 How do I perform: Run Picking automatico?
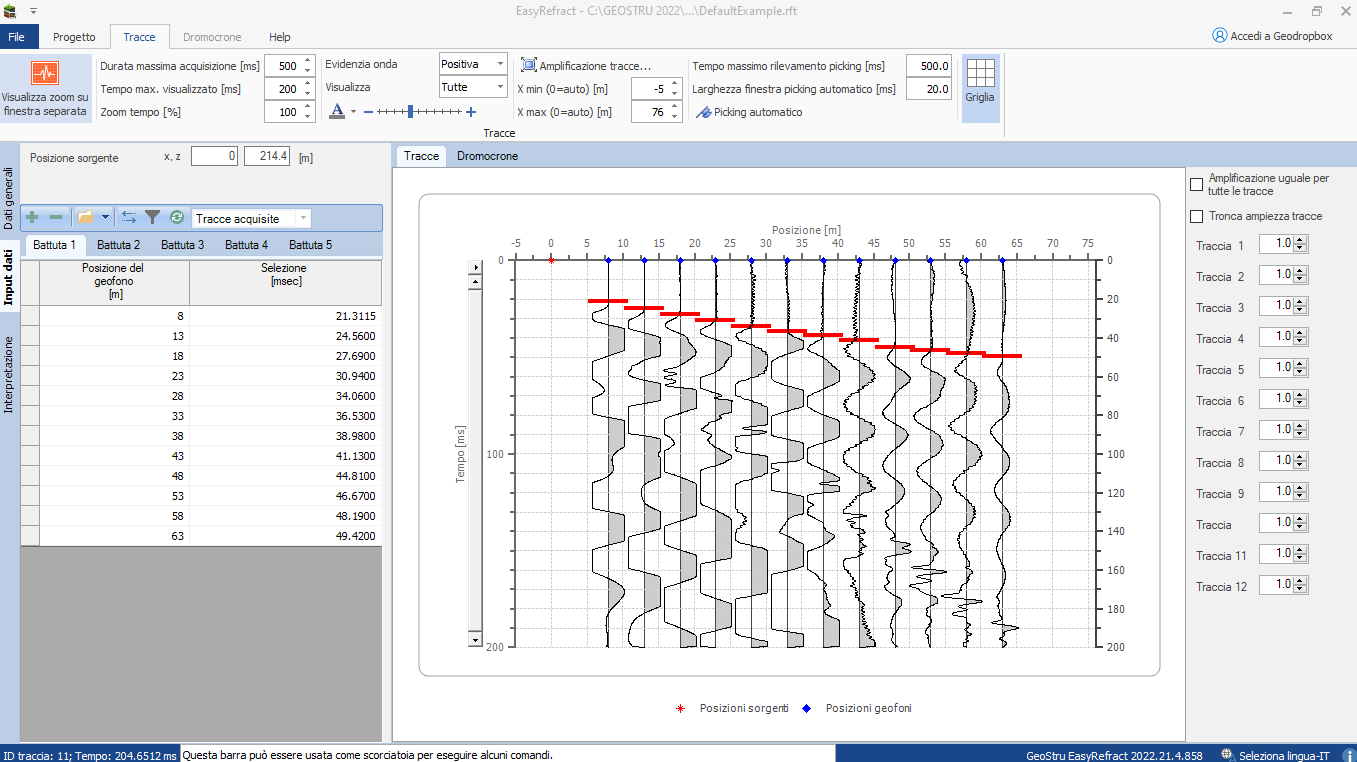pos(749,112)
